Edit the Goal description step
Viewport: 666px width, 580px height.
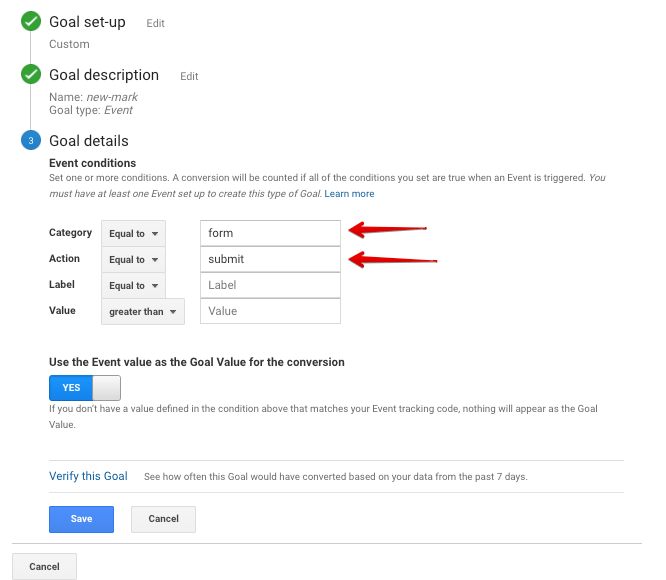click(x=189, y=76)
